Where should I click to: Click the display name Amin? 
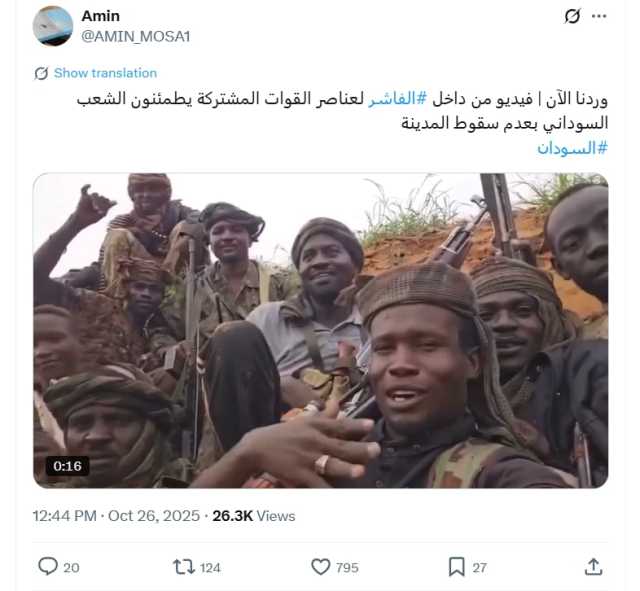[x=100, y=16]
